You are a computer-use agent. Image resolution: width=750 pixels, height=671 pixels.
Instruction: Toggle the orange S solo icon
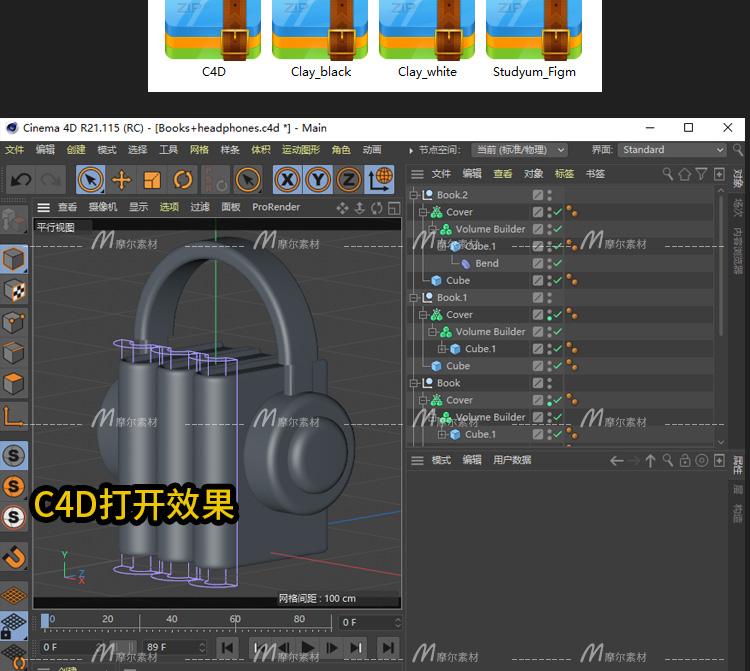pyautogui.click(x=13, y=486)
